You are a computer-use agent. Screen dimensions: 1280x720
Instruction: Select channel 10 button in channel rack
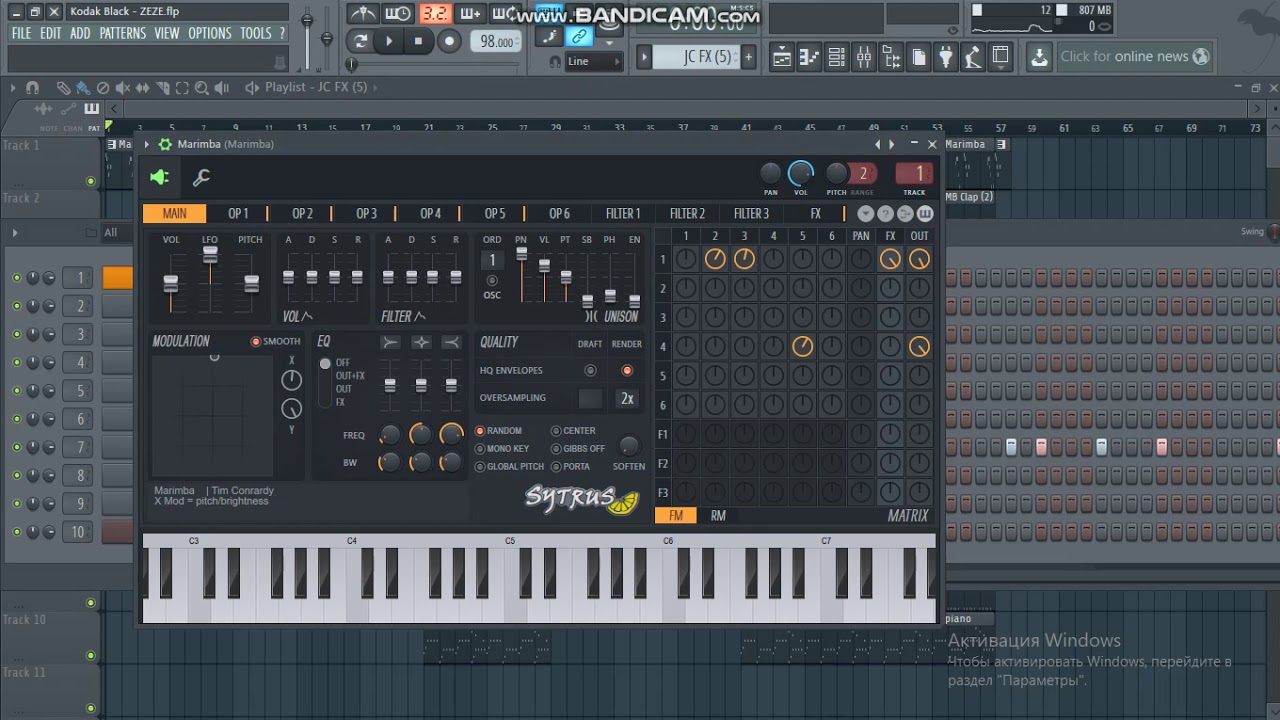77,532
